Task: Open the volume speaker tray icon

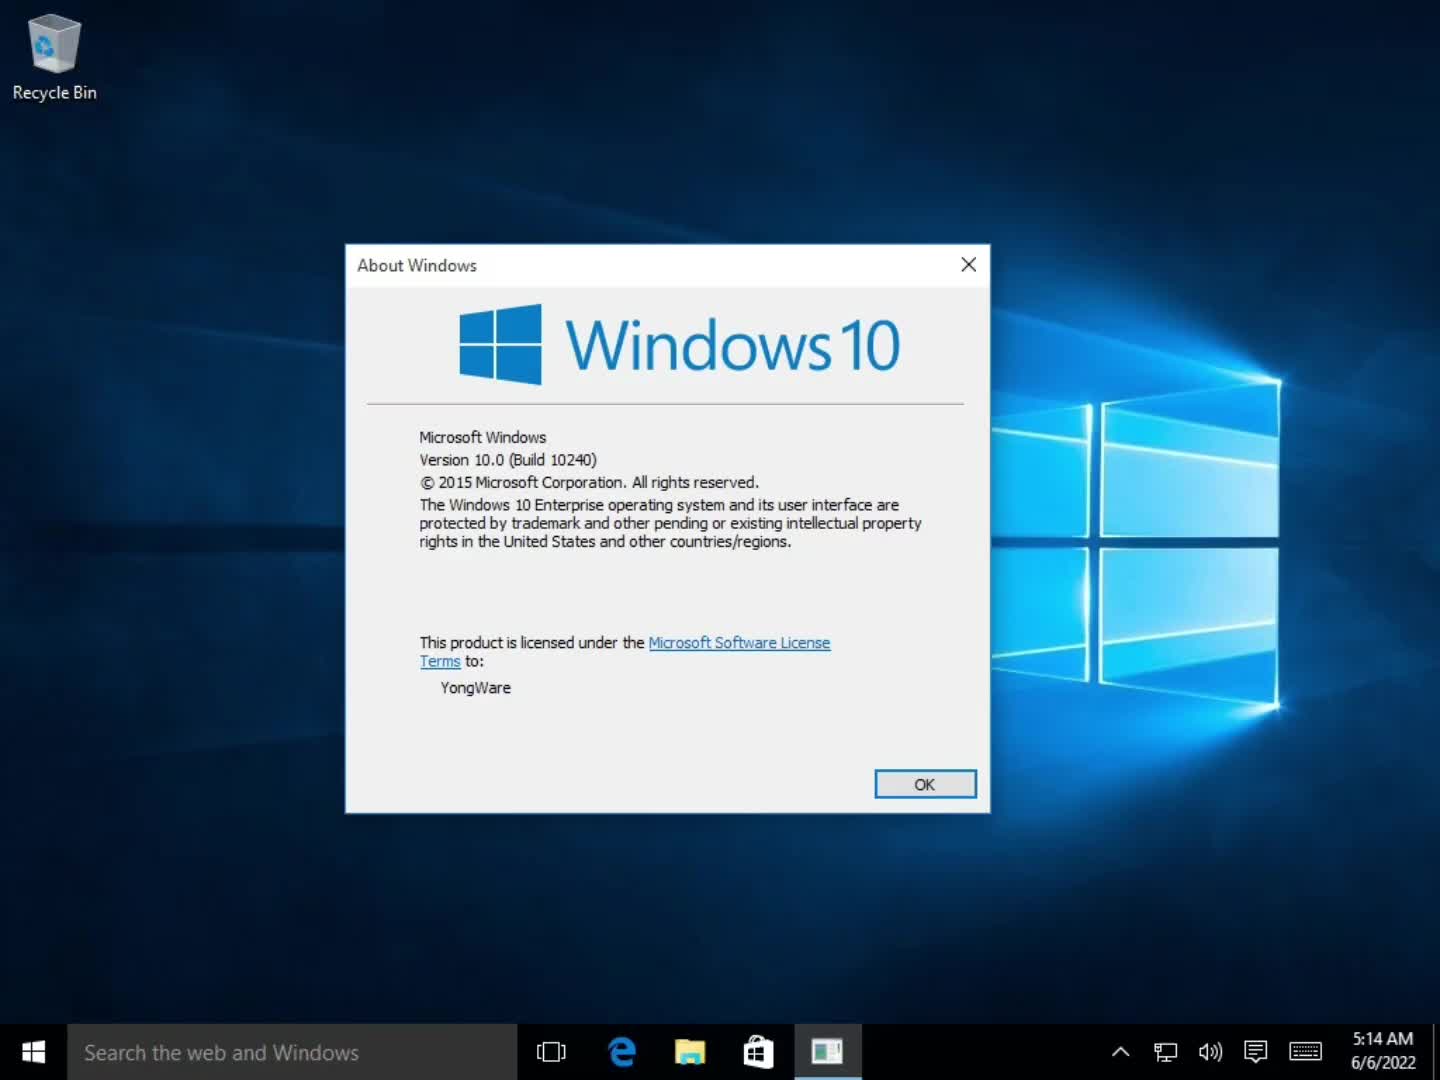Action: (1211, 1052)
